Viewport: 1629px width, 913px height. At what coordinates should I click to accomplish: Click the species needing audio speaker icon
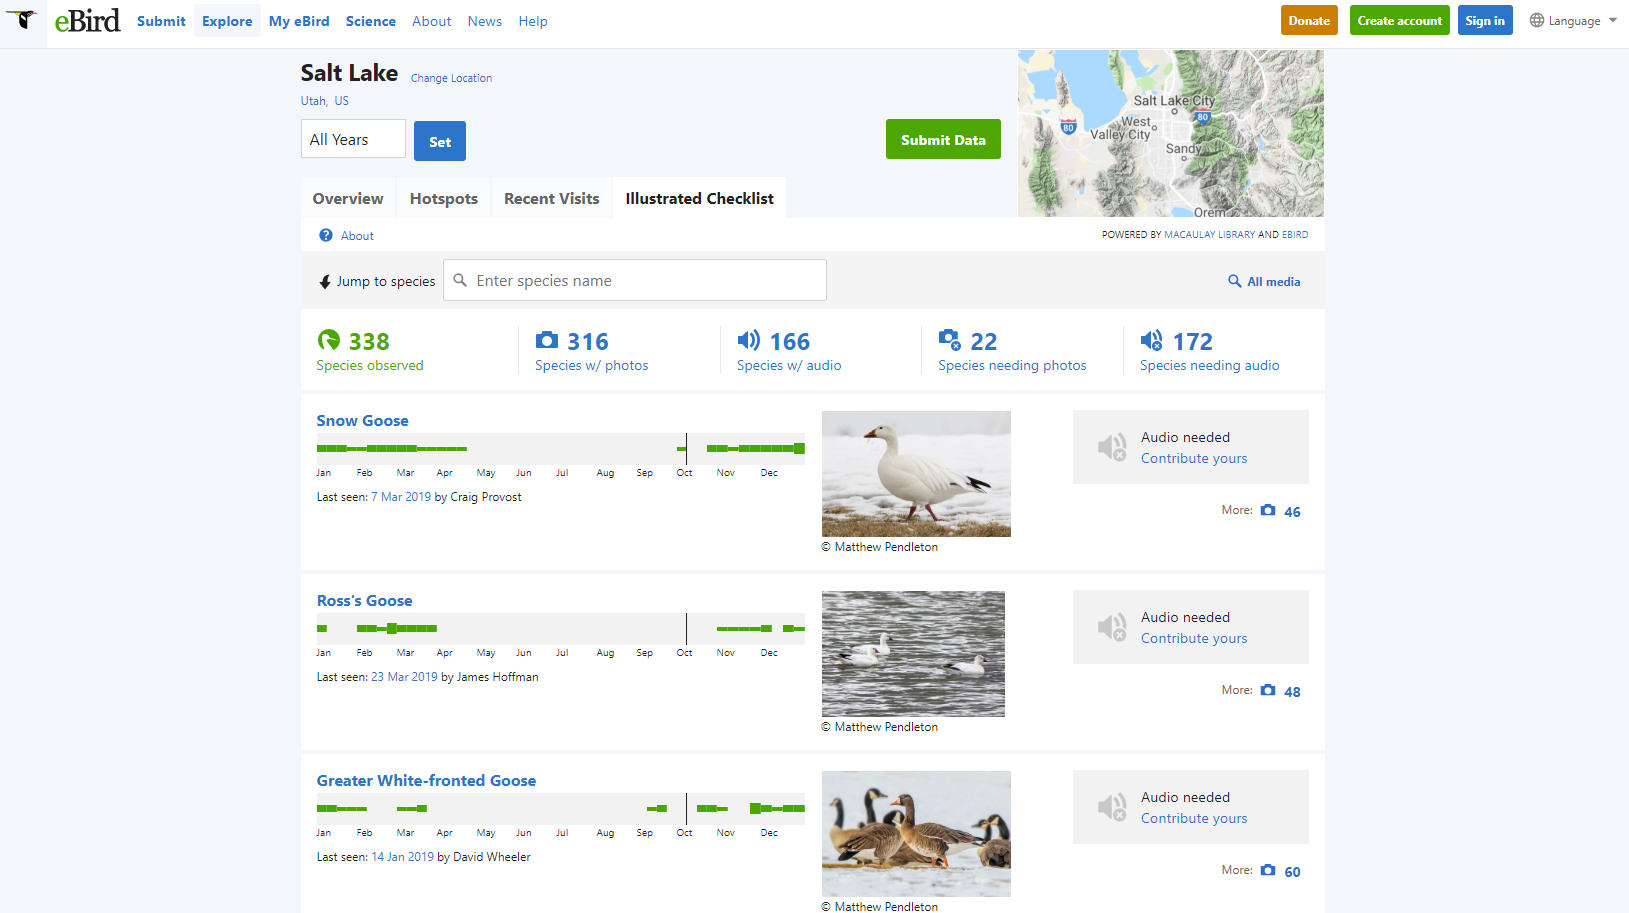(x=1151, y=341)
